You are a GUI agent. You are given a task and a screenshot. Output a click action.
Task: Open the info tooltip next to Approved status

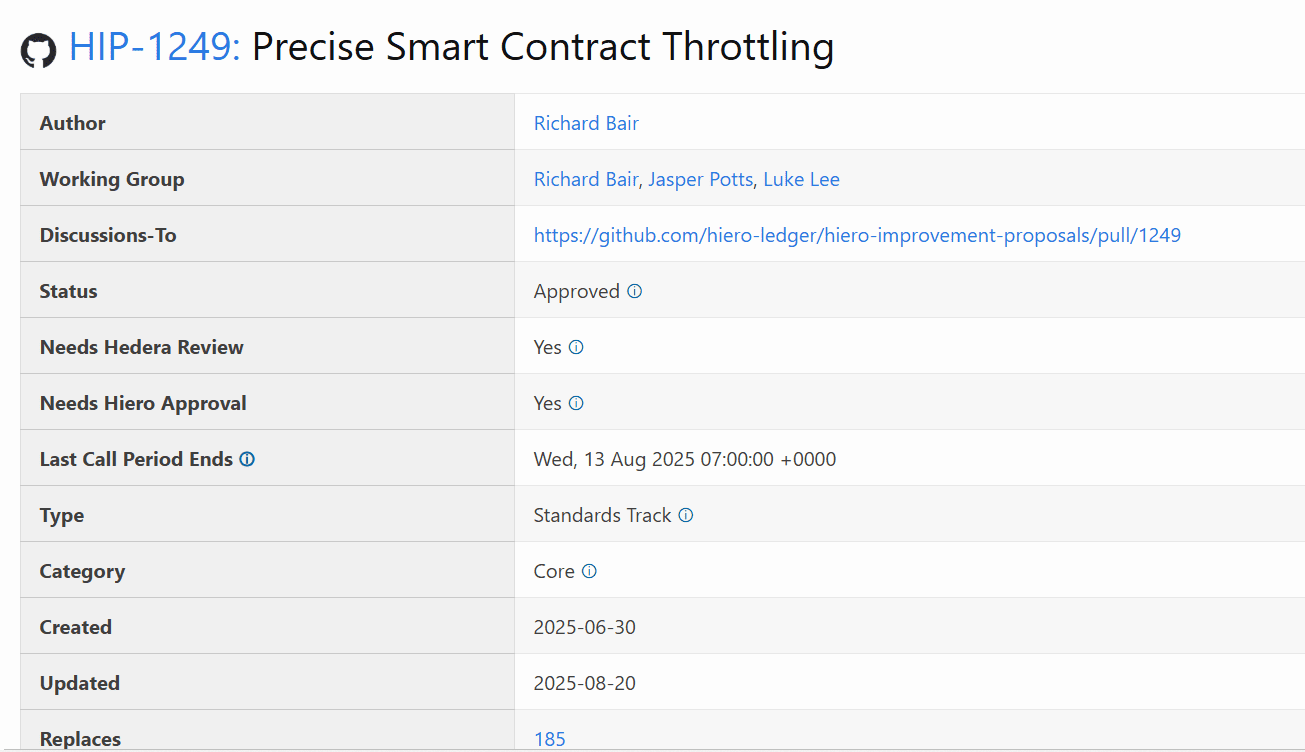[x=634, y=291]
